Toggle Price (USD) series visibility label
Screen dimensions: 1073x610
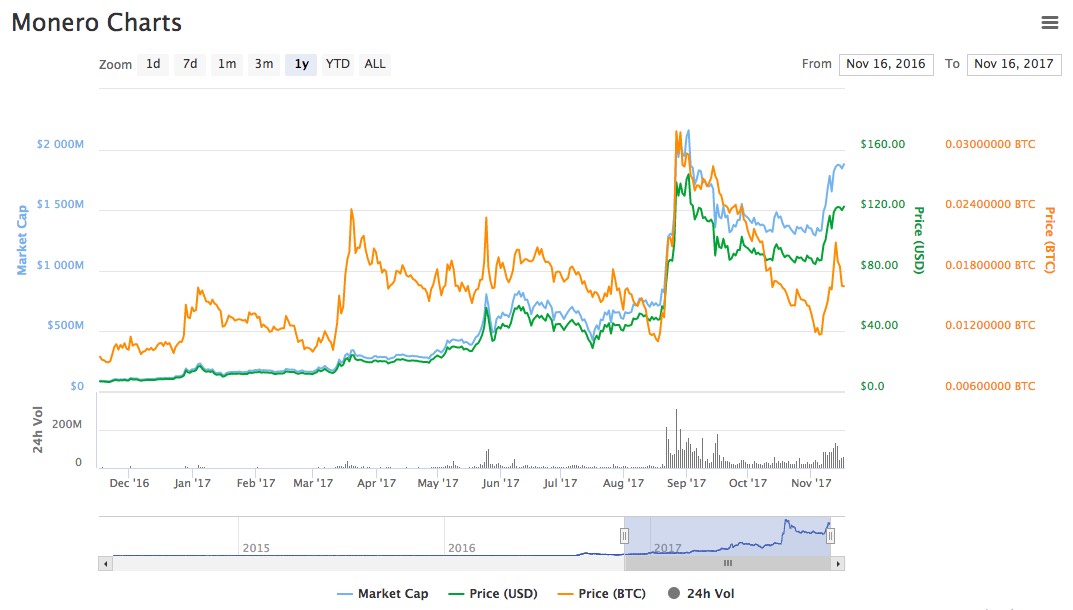(504, 594)
